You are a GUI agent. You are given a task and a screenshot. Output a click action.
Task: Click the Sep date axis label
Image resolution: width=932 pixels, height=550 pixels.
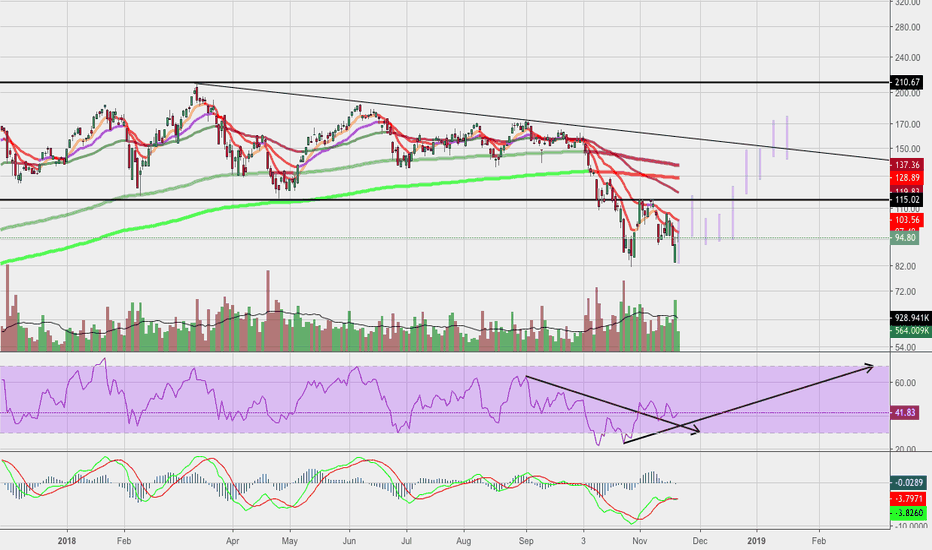526,541
